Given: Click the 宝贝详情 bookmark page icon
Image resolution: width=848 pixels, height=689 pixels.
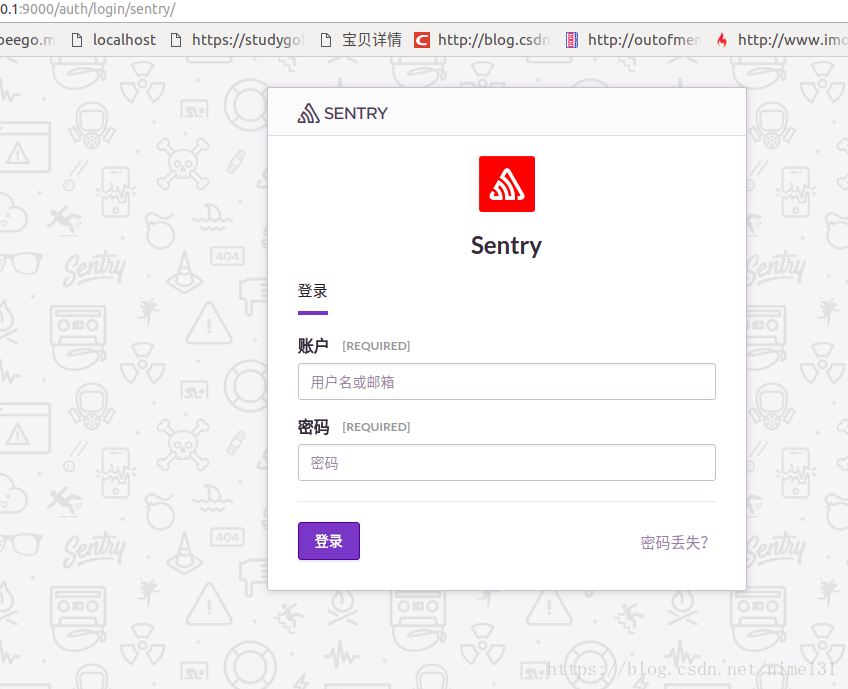Looking at the screenshot, I should [x=326, y=40].
